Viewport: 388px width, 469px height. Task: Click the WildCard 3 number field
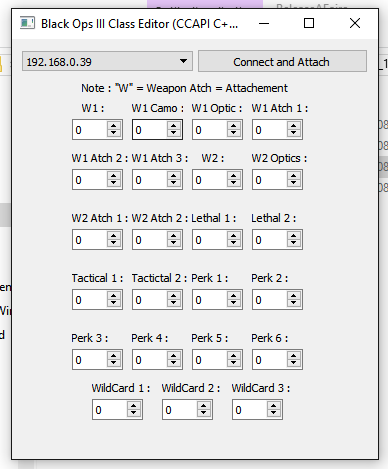click(x=249, y=410)
